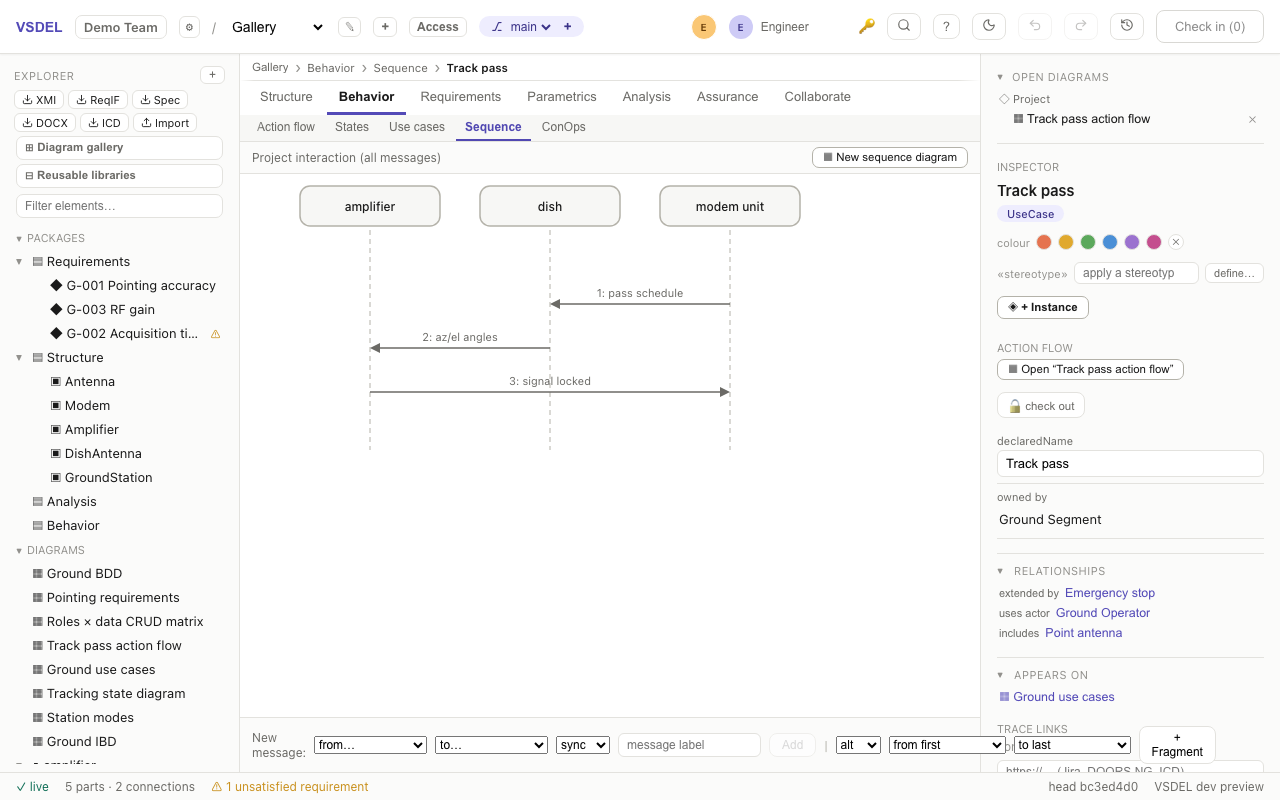Open the States sub-tab
This screenshot has height=800, width=1280.
click(x=352, y=127)
